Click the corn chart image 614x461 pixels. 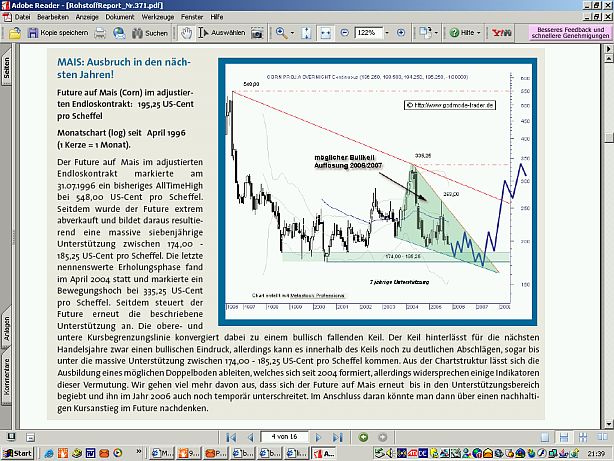[377, 192]
